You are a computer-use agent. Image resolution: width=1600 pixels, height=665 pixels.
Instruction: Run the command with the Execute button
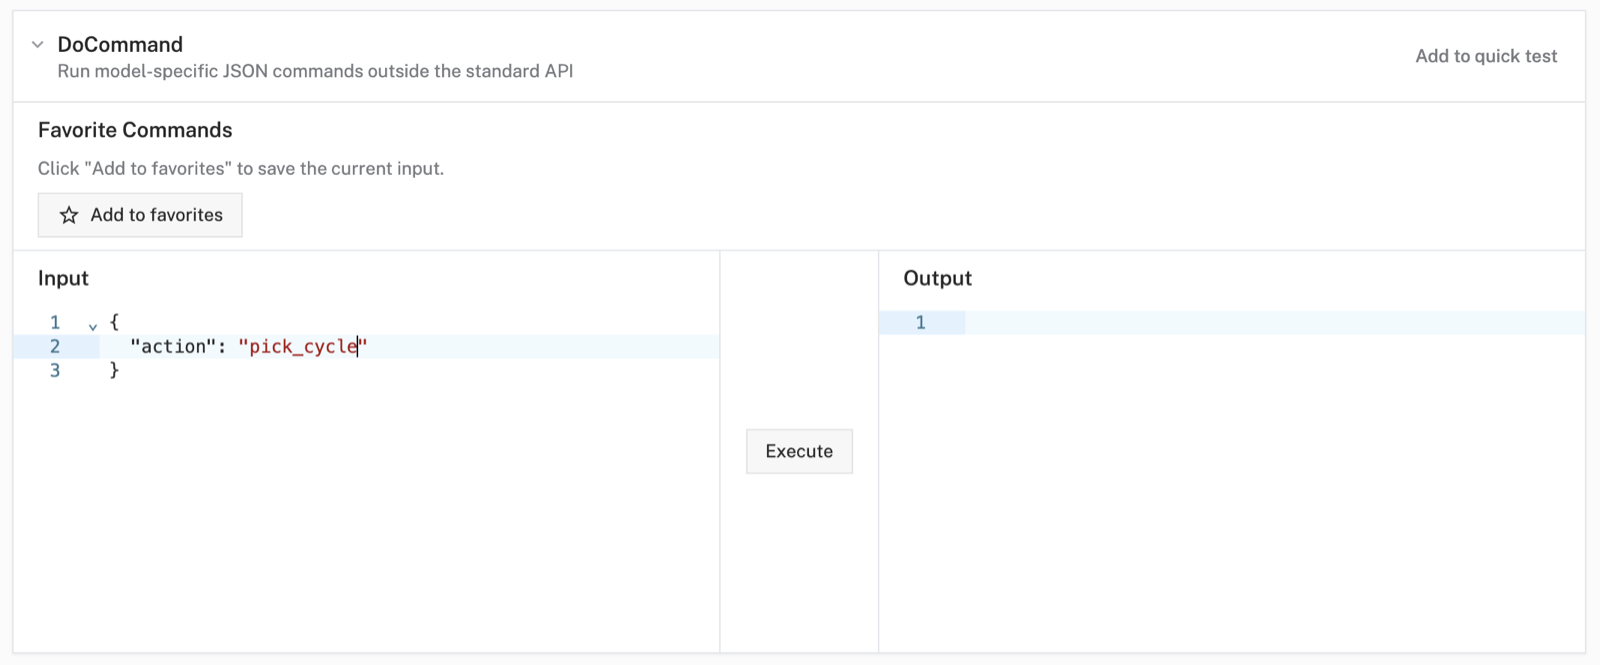(799, 451)
